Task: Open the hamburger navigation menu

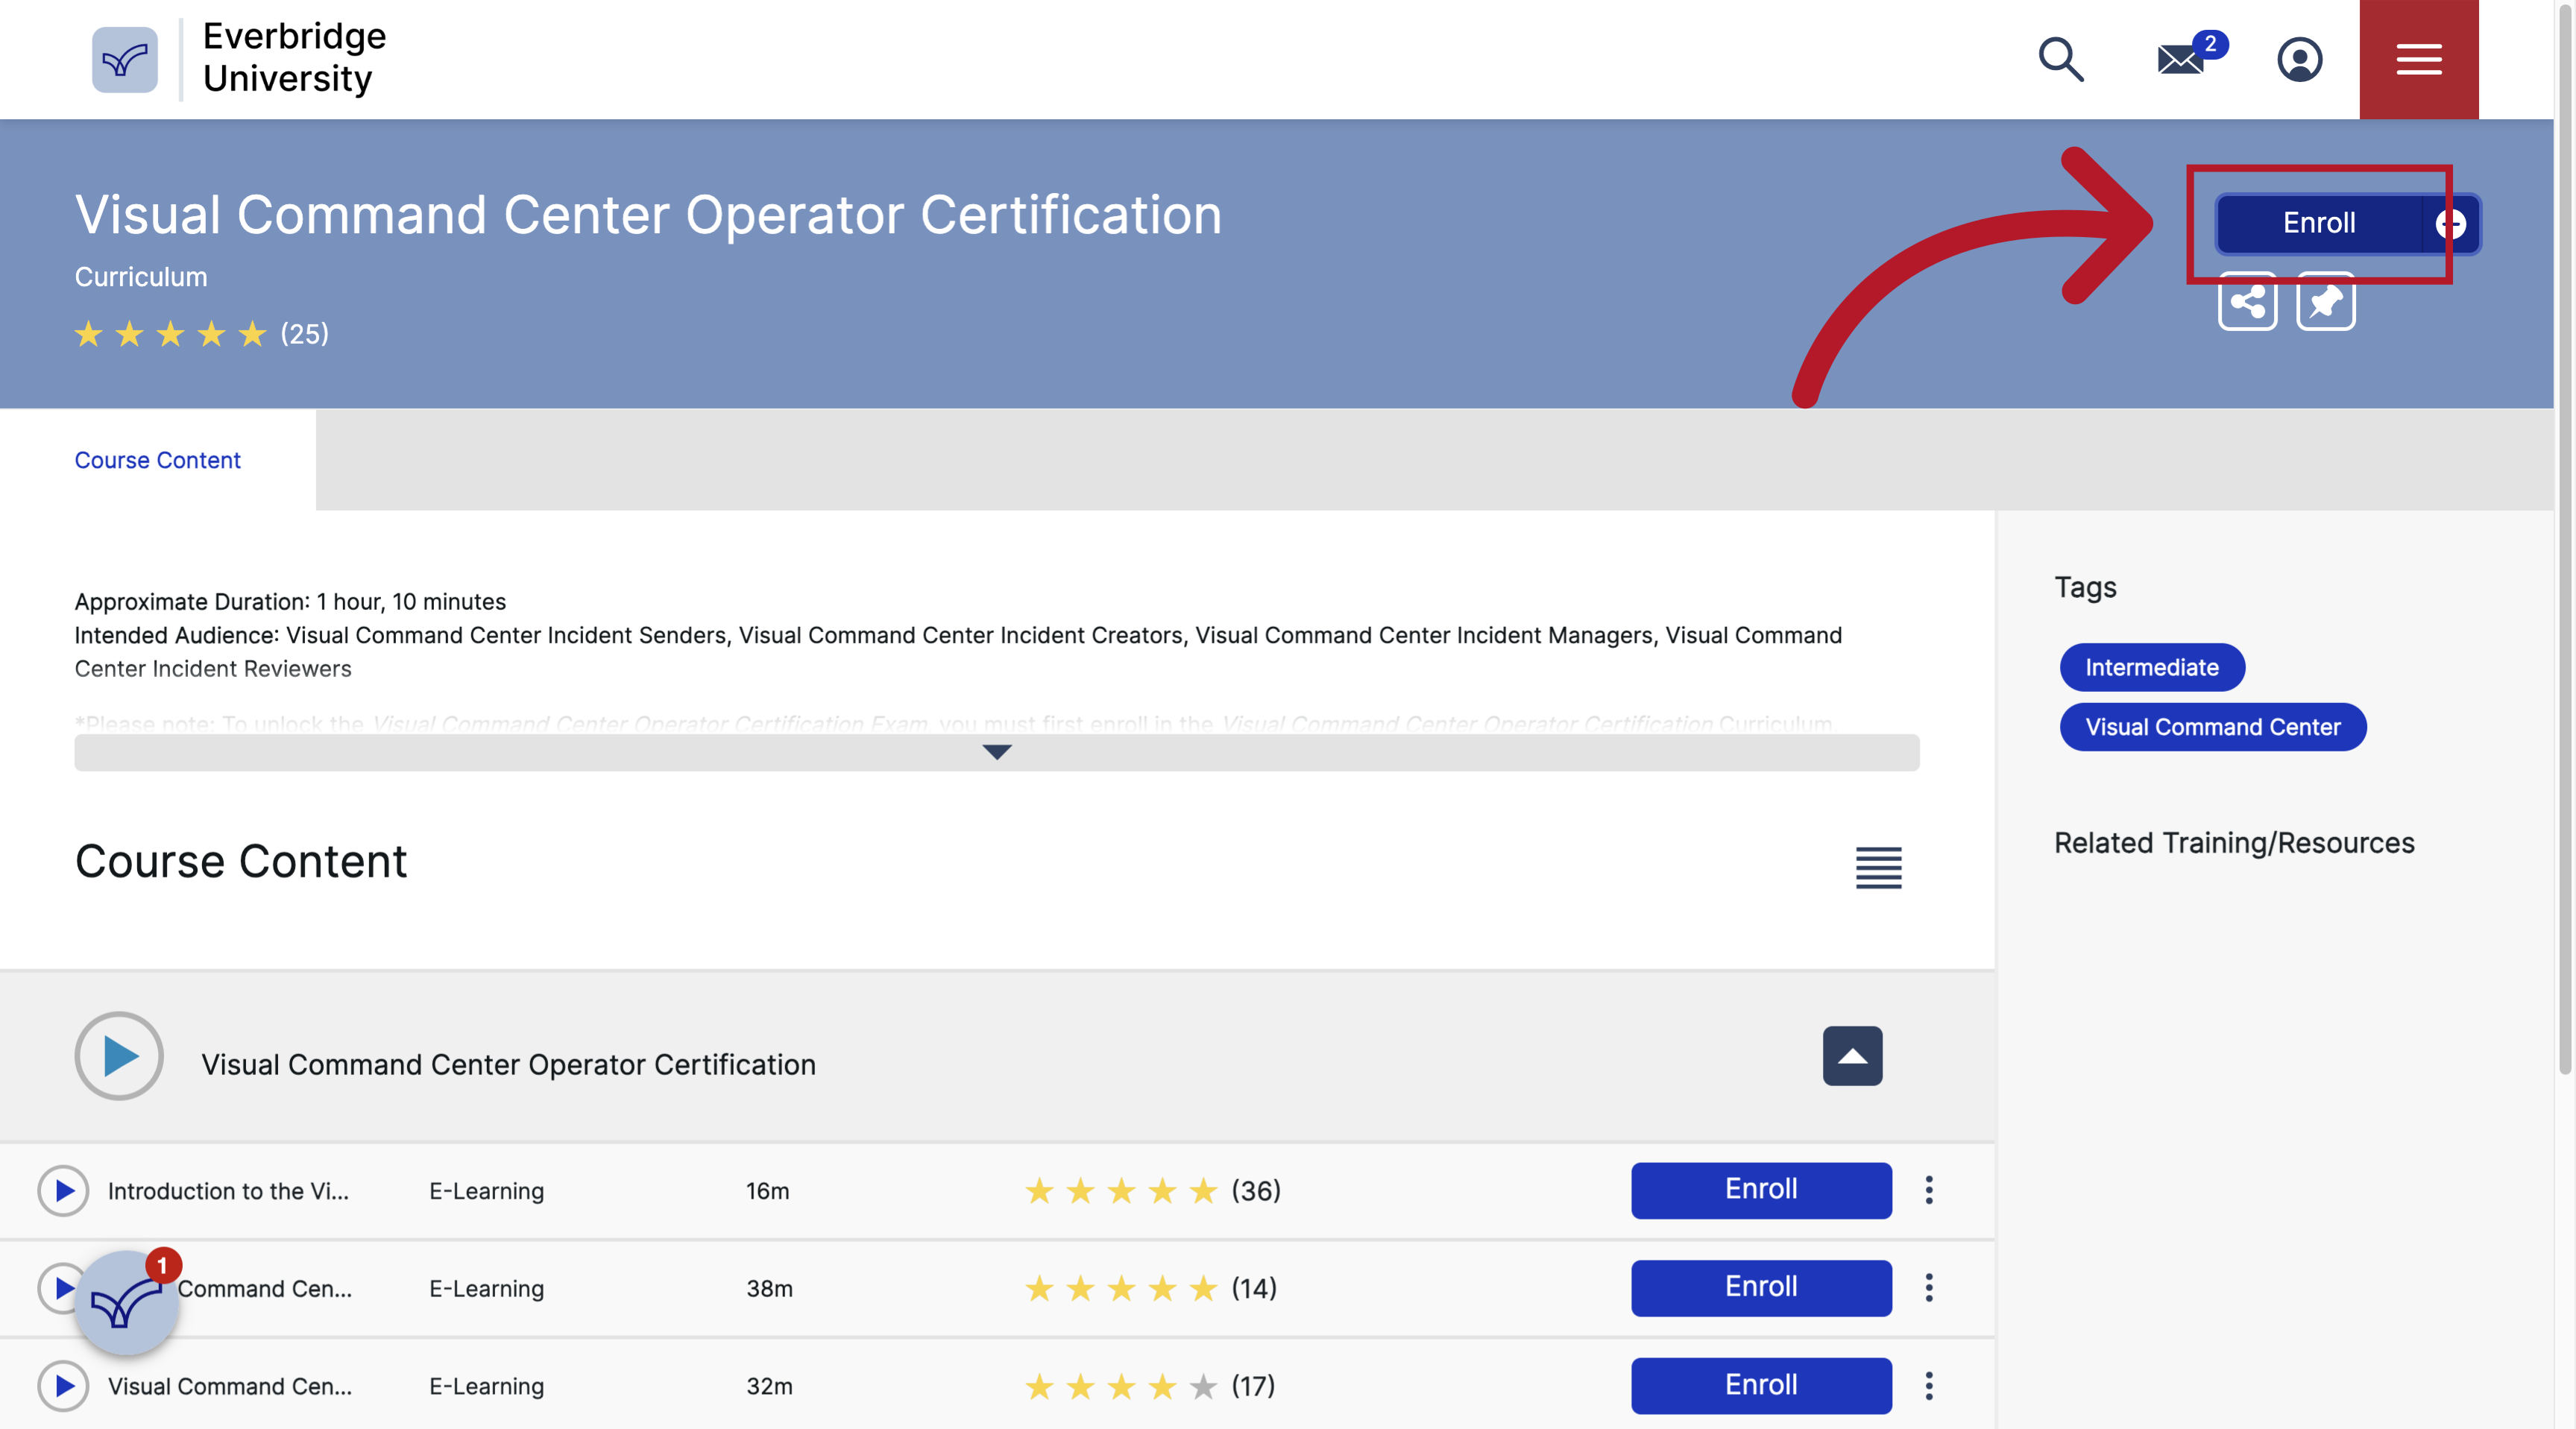Action: coord(2418,60)
